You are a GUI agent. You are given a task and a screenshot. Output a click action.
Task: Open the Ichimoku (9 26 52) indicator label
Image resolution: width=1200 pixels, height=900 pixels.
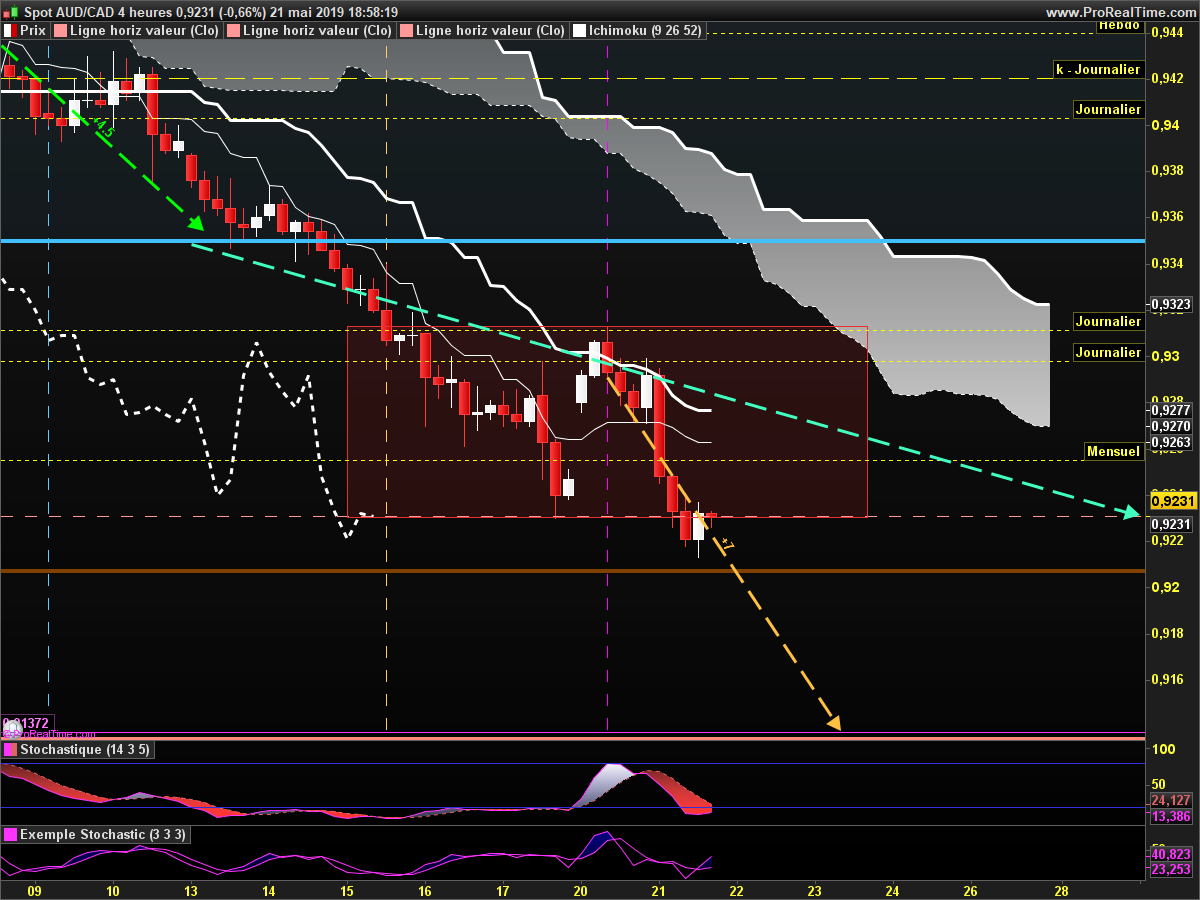646,30
